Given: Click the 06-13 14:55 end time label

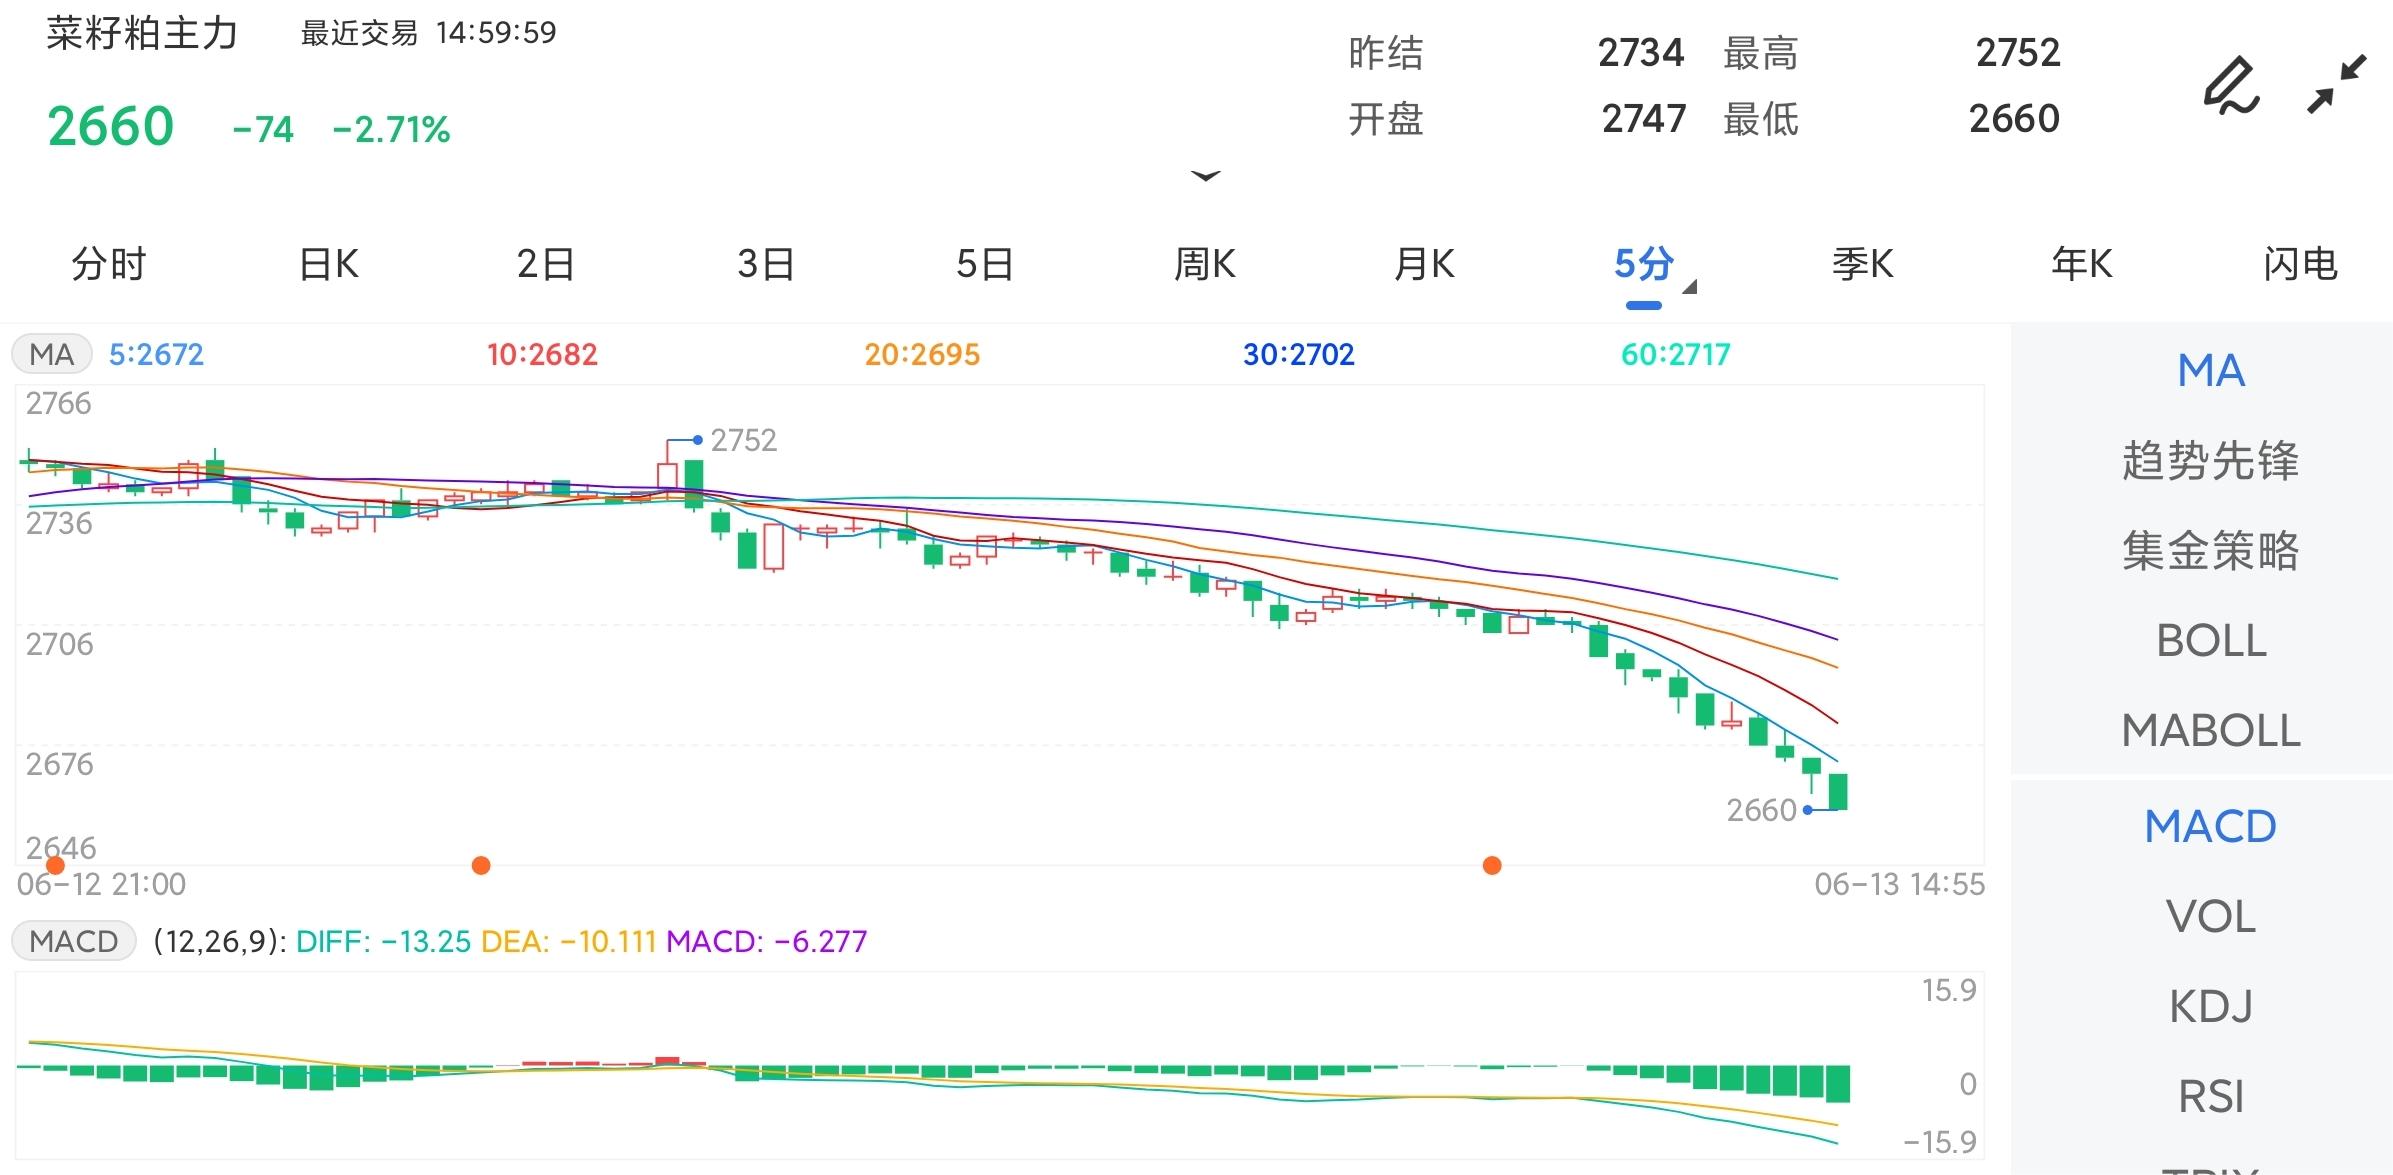Looking at the screenshot, I should [1900, 884].
